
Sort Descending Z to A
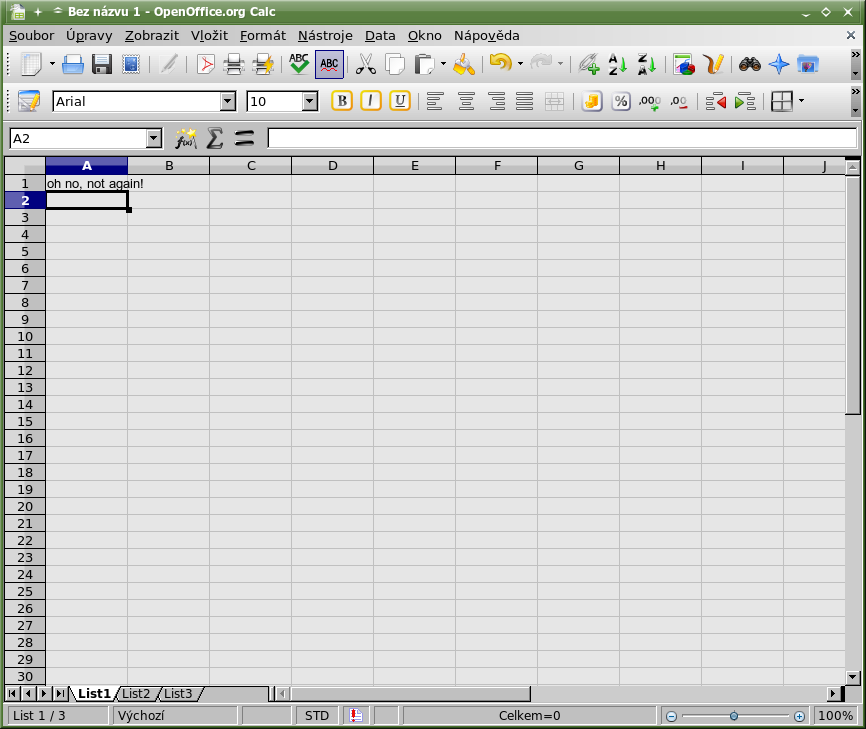646,65
